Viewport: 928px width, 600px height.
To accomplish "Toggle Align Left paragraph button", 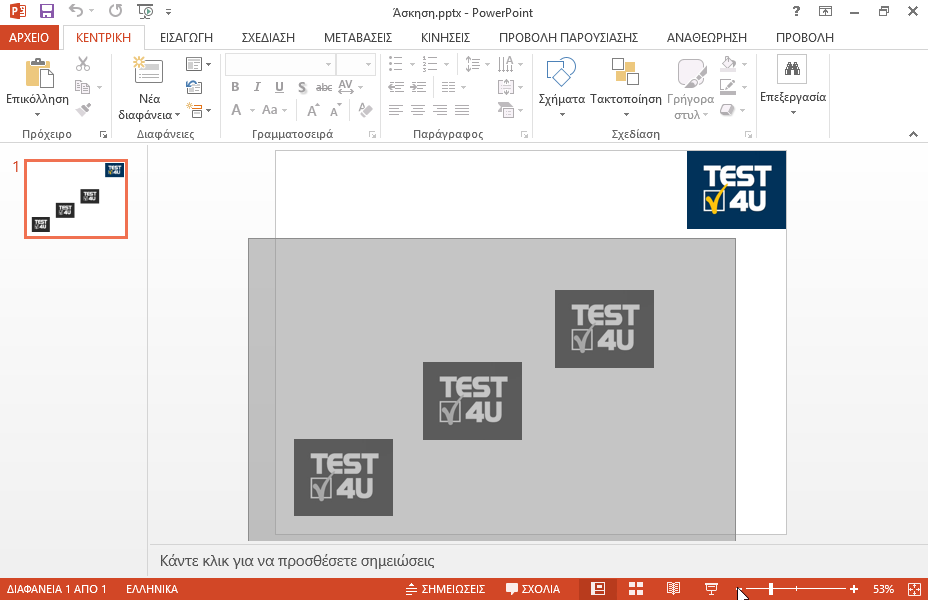I will point(396,110).
